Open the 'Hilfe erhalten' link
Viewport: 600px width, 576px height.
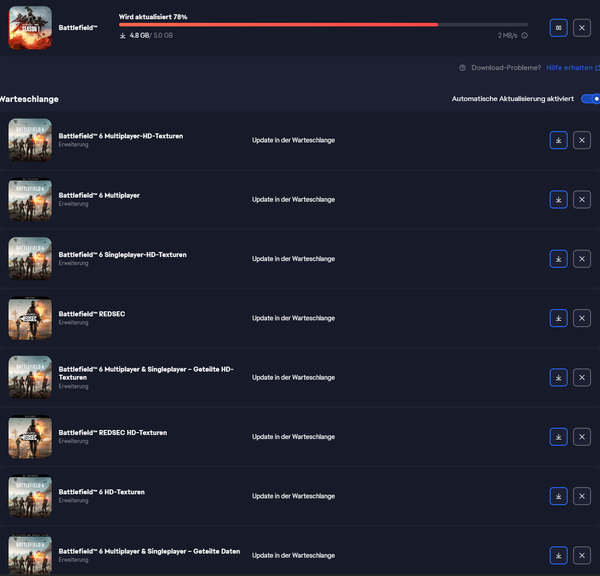click(569, 68)
